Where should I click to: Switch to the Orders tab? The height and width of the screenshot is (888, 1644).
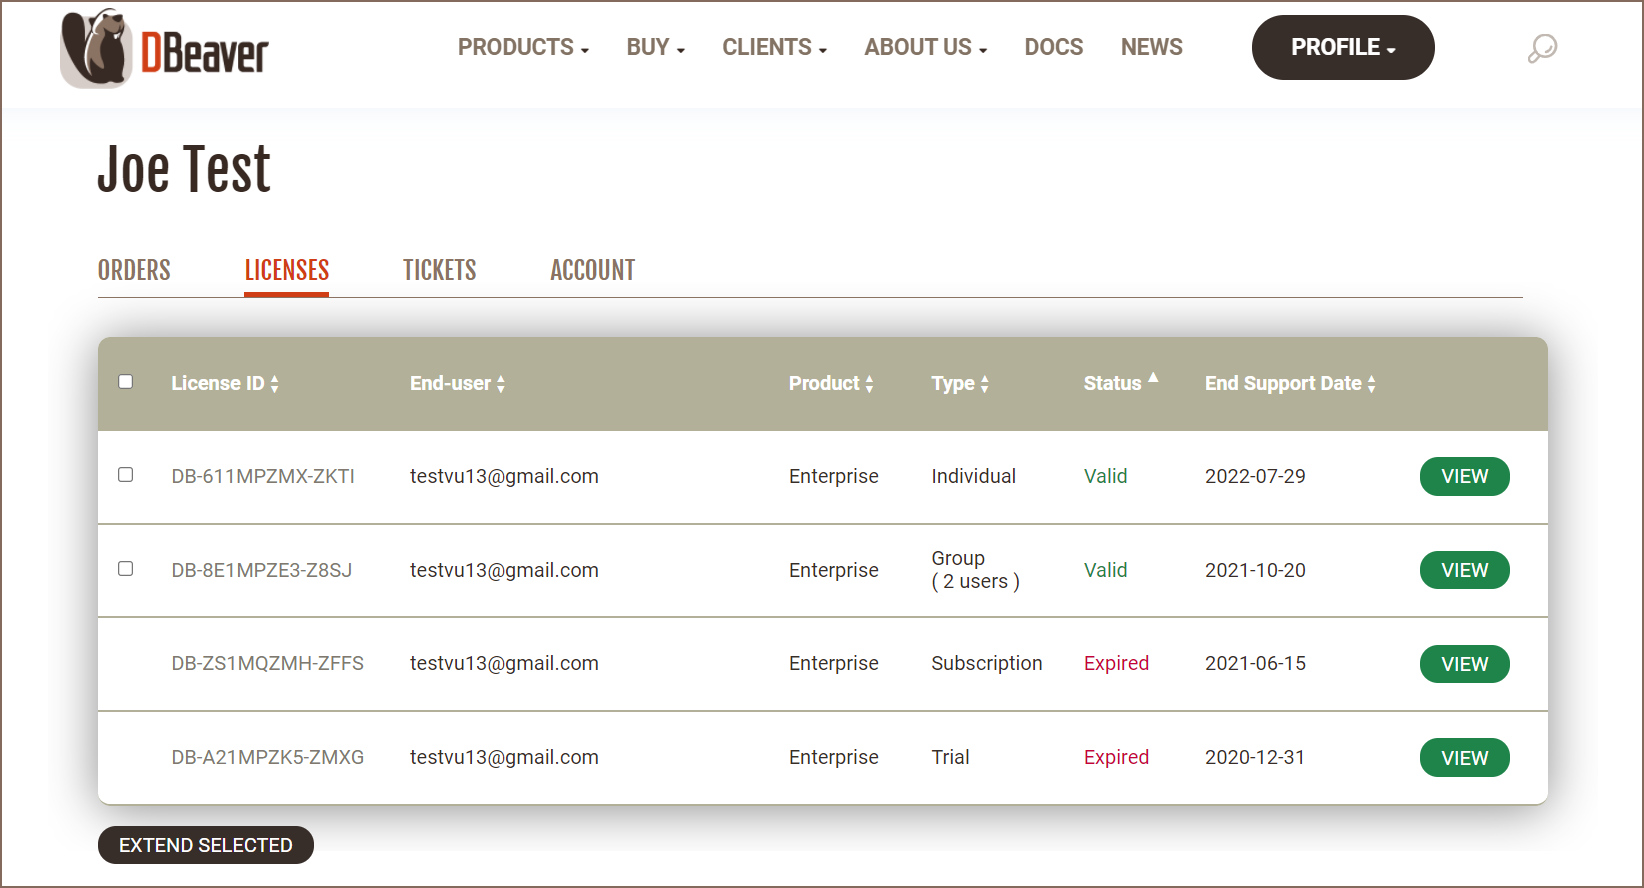tap(134, 270)
